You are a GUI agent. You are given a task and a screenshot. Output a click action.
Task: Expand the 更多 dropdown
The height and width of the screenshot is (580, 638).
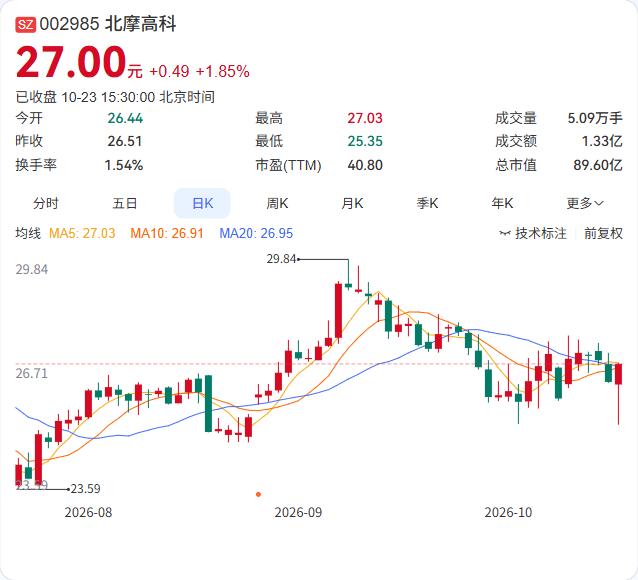[x=585, y=203]
